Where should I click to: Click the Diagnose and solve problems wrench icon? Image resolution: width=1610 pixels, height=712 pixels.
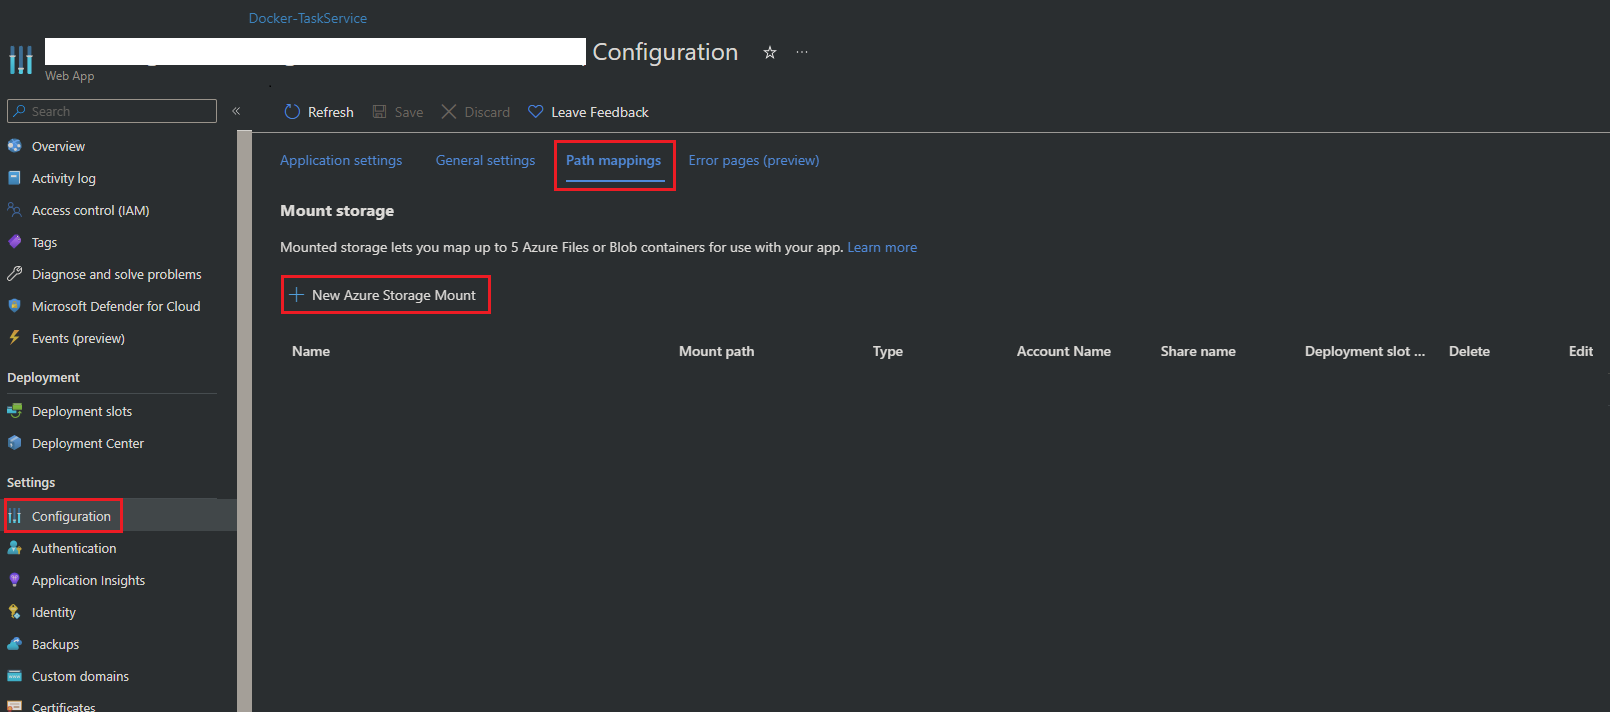pos(14,274)
